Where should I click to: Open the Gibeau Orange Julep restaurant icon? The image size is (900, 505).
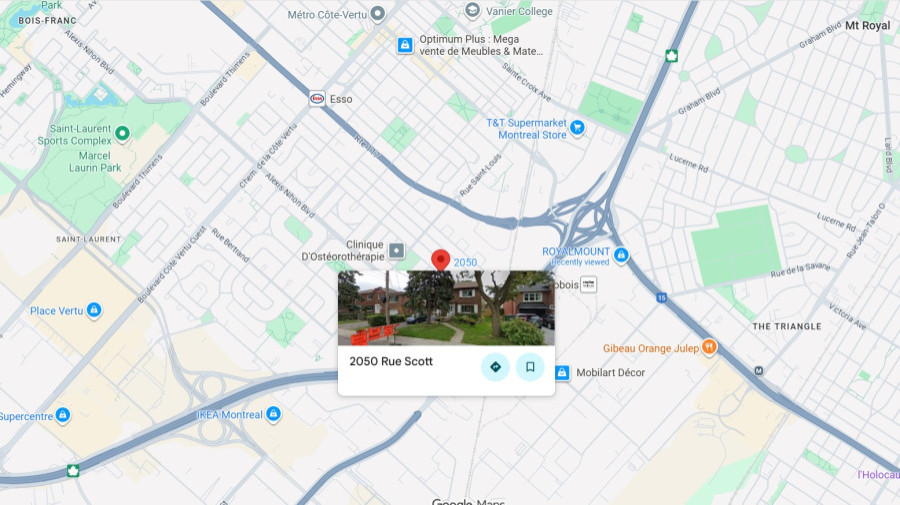tap(709, 347)
